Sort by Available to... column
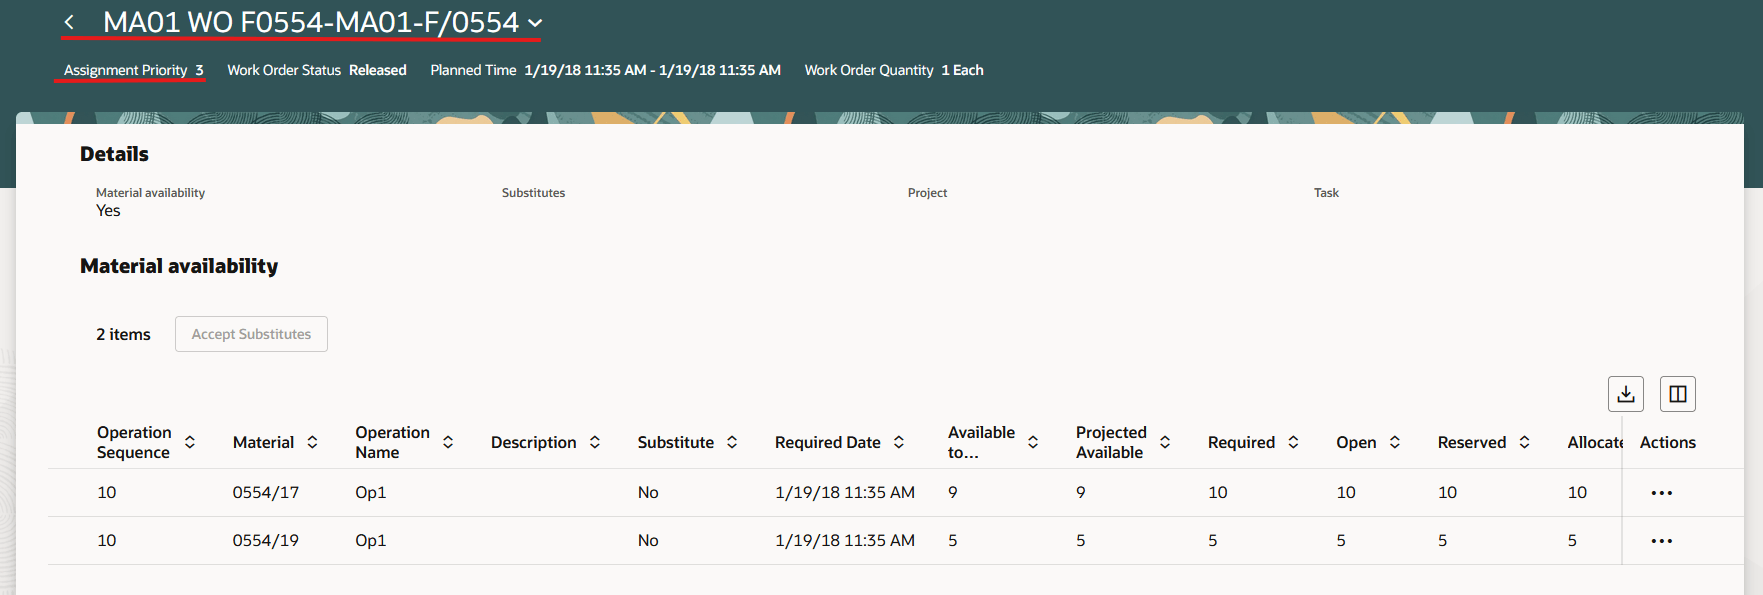The height and width of the screenshot is (595, 1763). tap(1033, 442)
